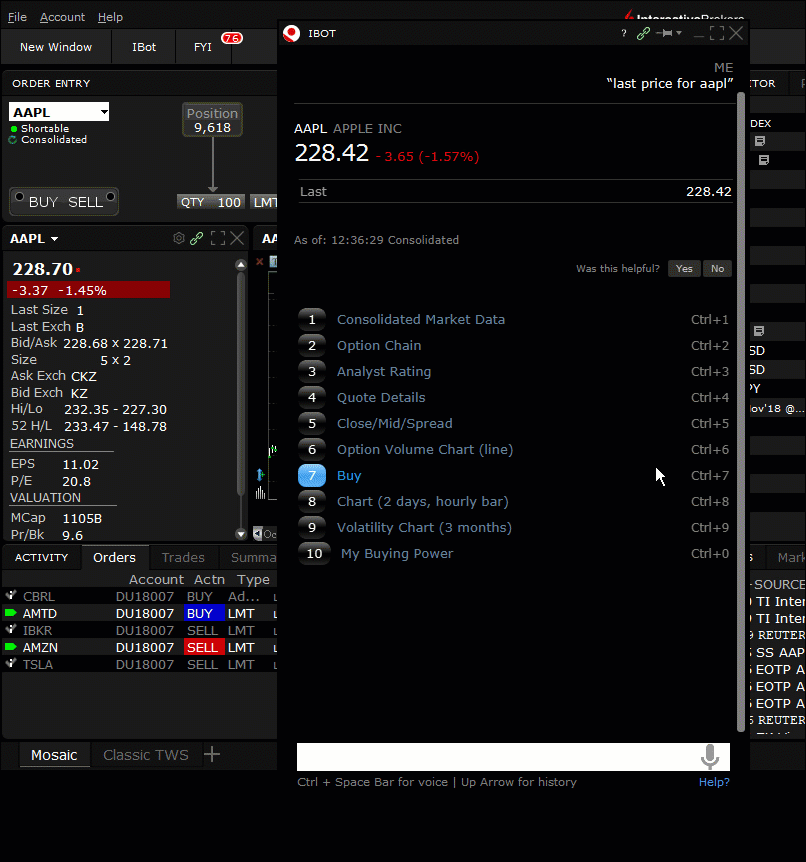Select number 1 Consolidated Market Data badge
This screenshot has height=862, width=806.
[x=312, y=319]
